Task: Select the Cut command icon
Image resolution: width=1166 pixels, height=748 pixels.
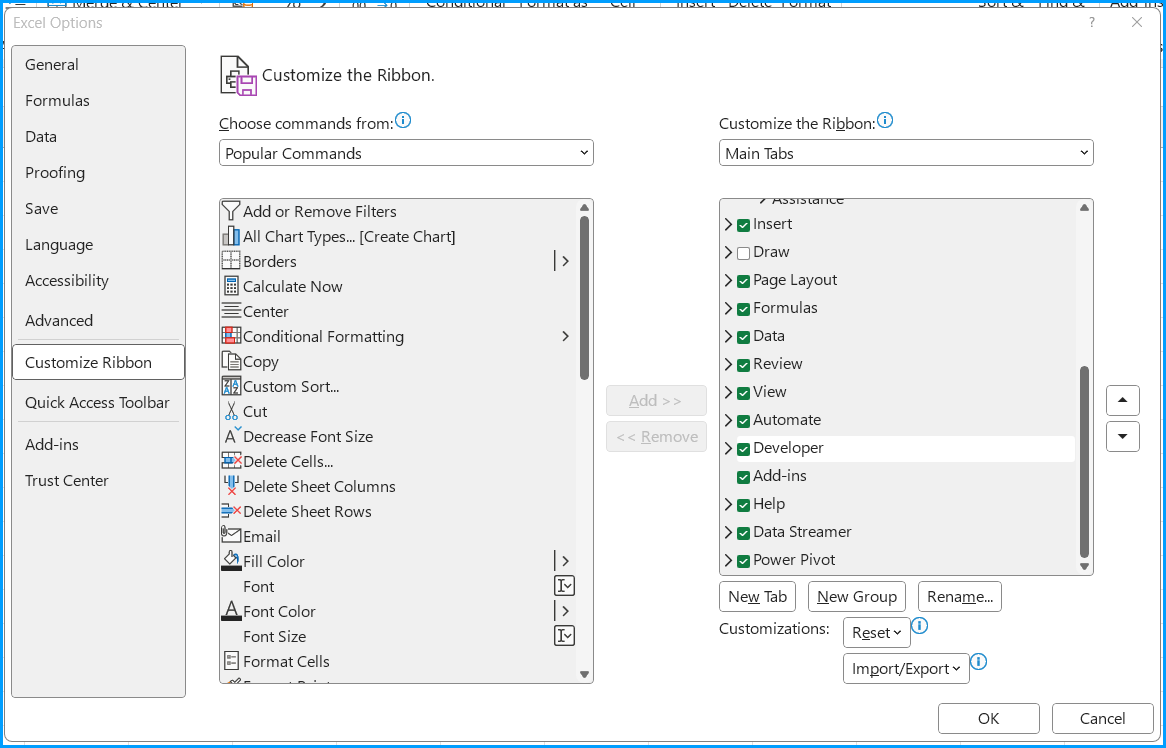Action: pyautogui.click(x=231, y=411)
